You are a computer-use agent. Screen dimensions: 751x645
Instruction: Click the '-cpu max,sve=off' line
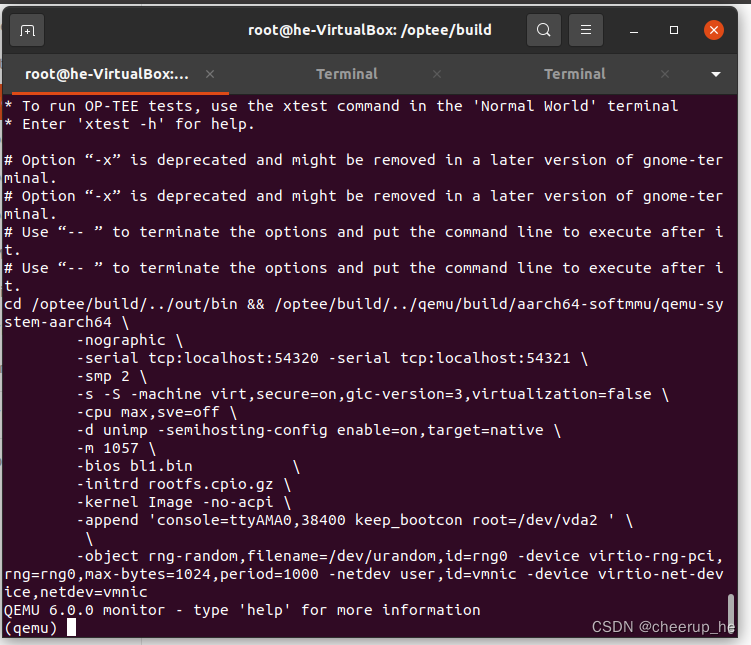(x=157, y=412)
